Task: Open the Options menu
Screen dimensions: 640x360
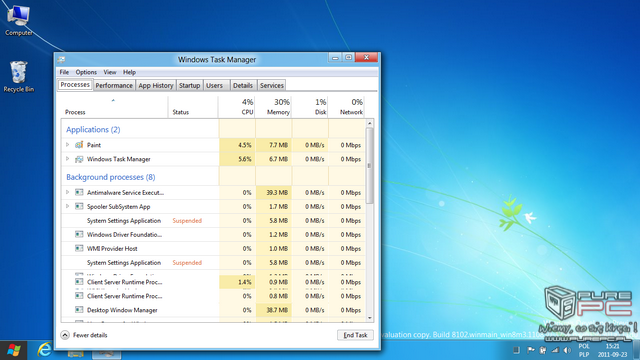Action: pyautogui.click(x=86, y=72)
